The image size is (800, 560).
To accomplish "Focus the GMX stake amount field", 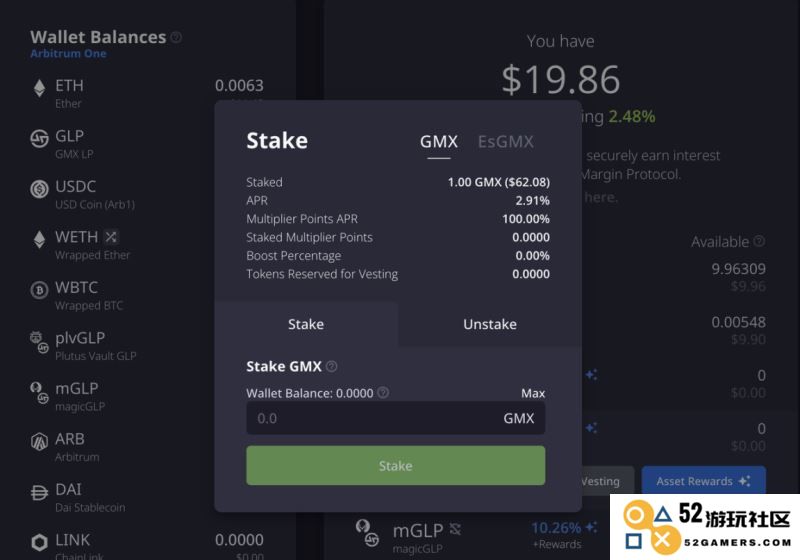I will click(395, 418).
